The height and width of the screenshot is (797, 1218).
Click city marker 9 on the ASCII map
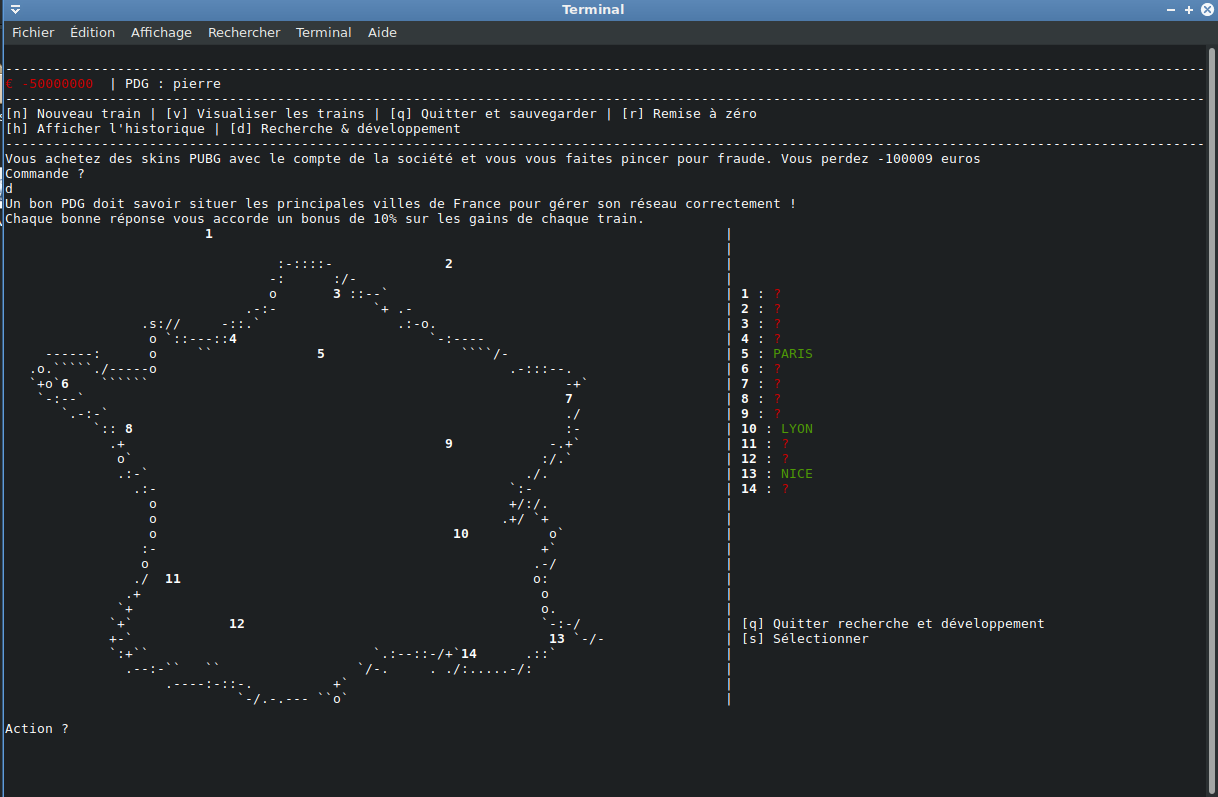click(x=449, y=444)
